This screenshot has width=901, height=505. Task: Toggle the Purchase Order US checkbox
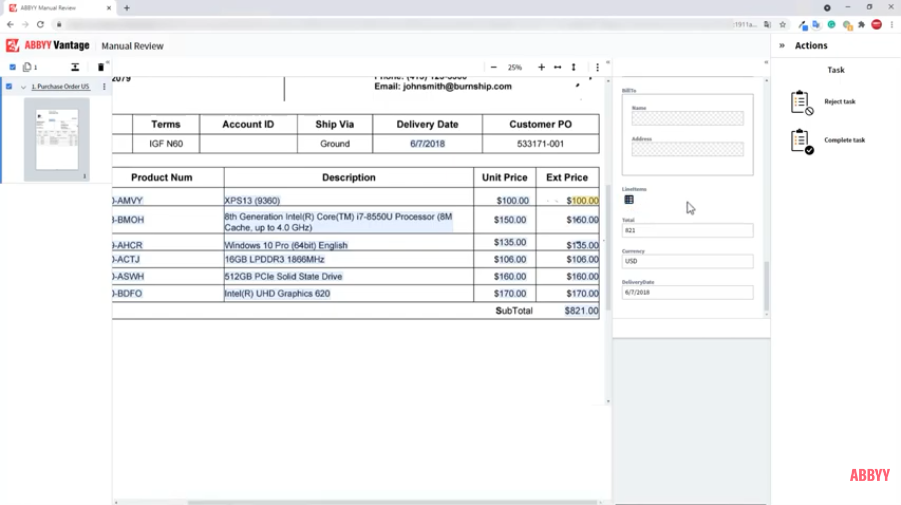9,87
